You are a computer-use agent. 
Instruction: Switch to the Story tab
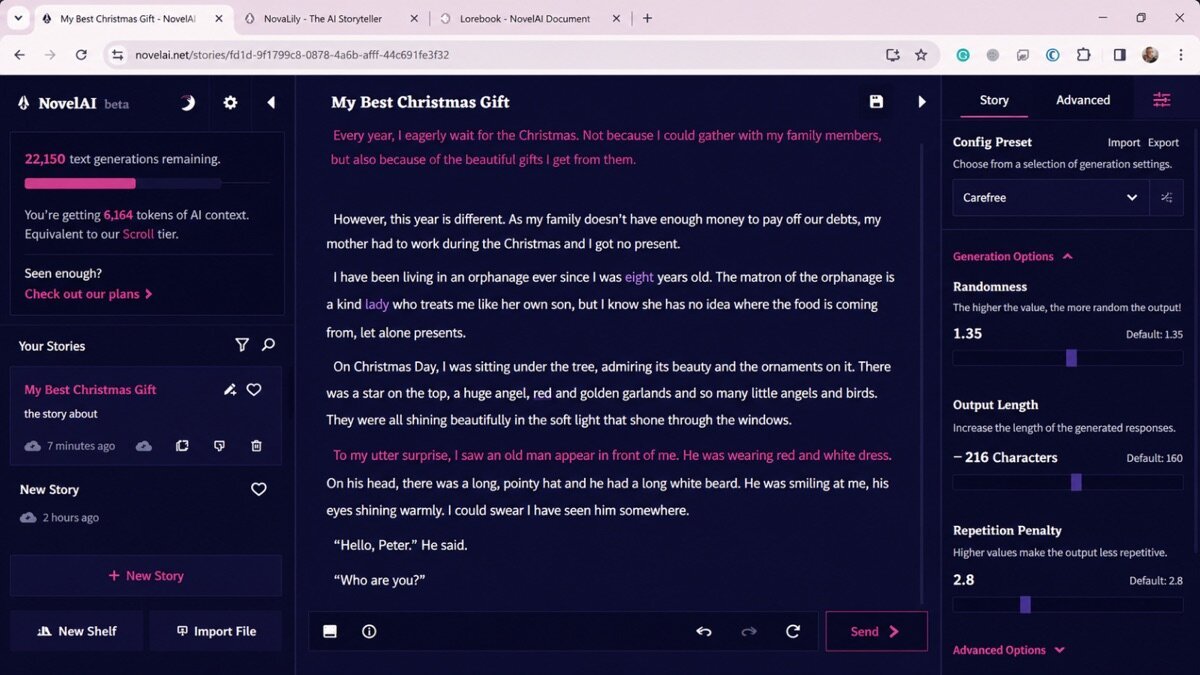pyautogui.click(x=994, y=100)
